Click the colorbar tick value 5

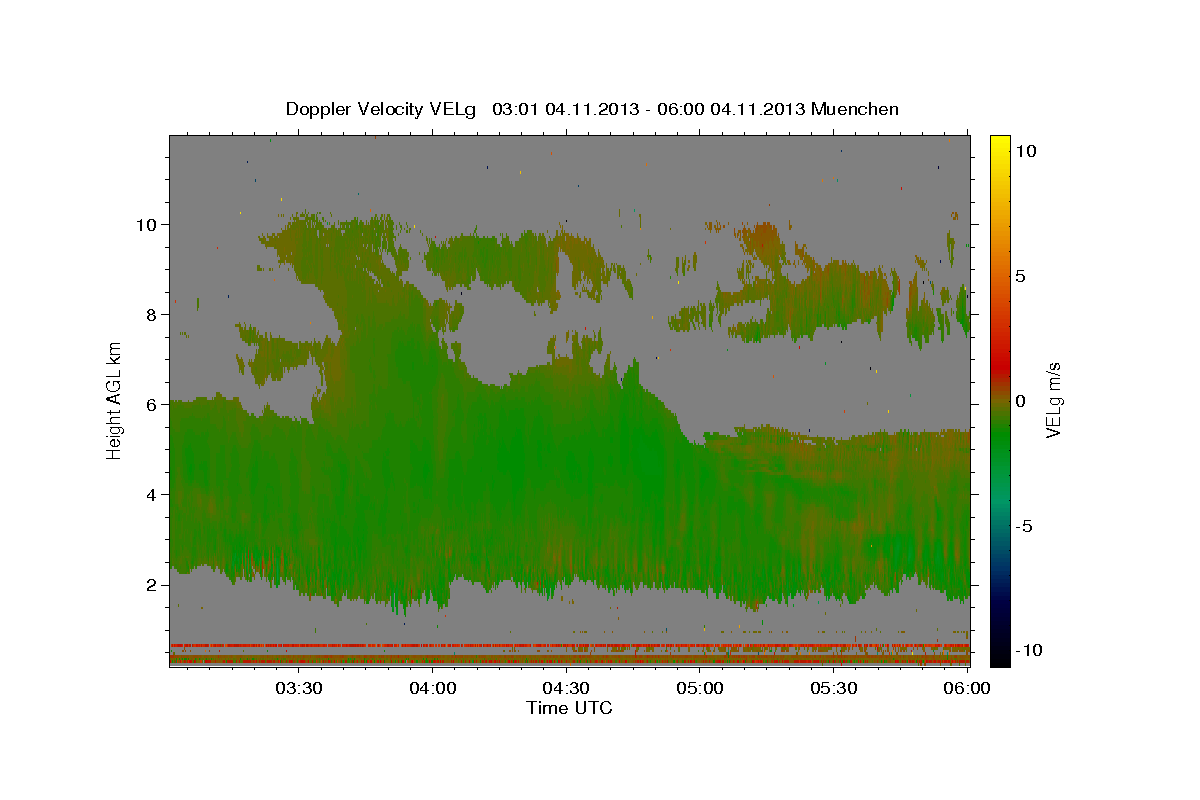point(1021,276)
